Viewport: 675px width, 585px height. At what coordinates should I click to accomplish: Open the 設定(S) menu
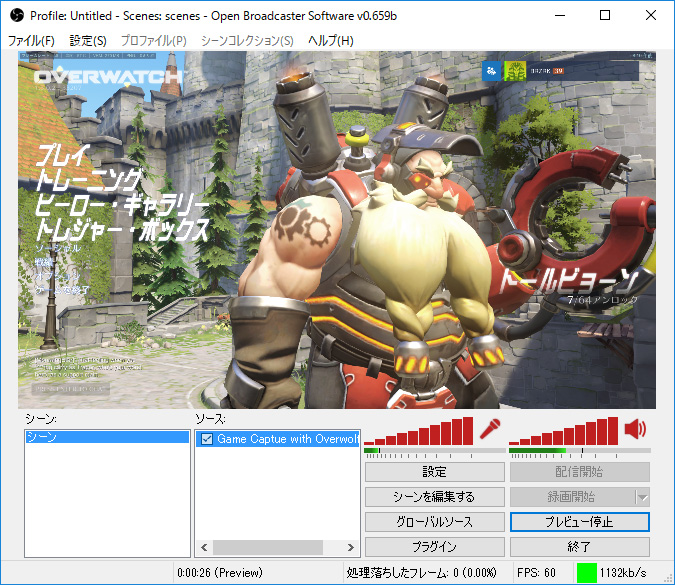(88, 40)
